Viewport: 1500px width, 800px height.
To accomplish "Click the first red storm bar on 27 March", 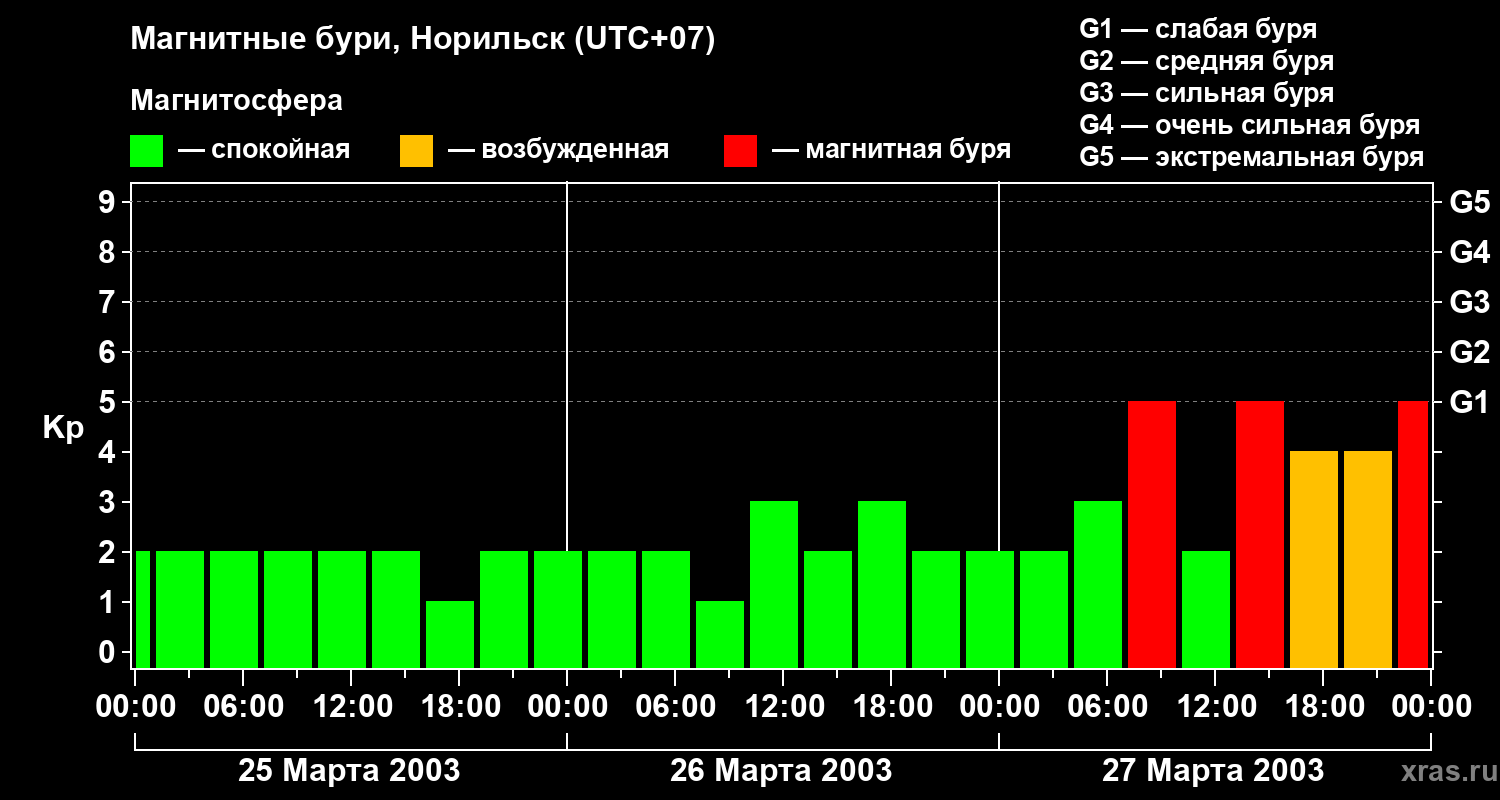I will click(x=1152, y=535).
